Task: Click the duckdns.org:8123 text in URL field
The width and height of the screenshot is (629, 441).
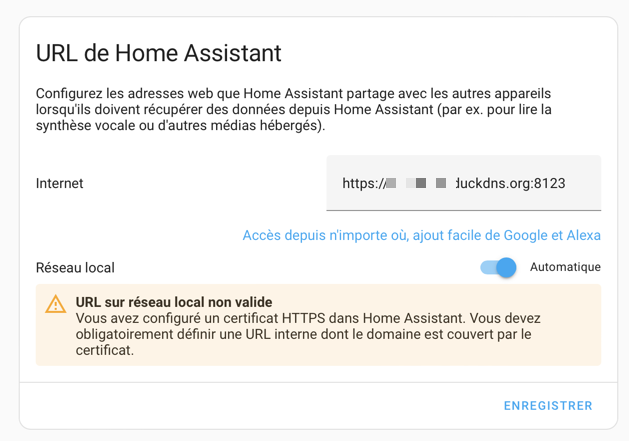Action: click(x=510, y=183)
